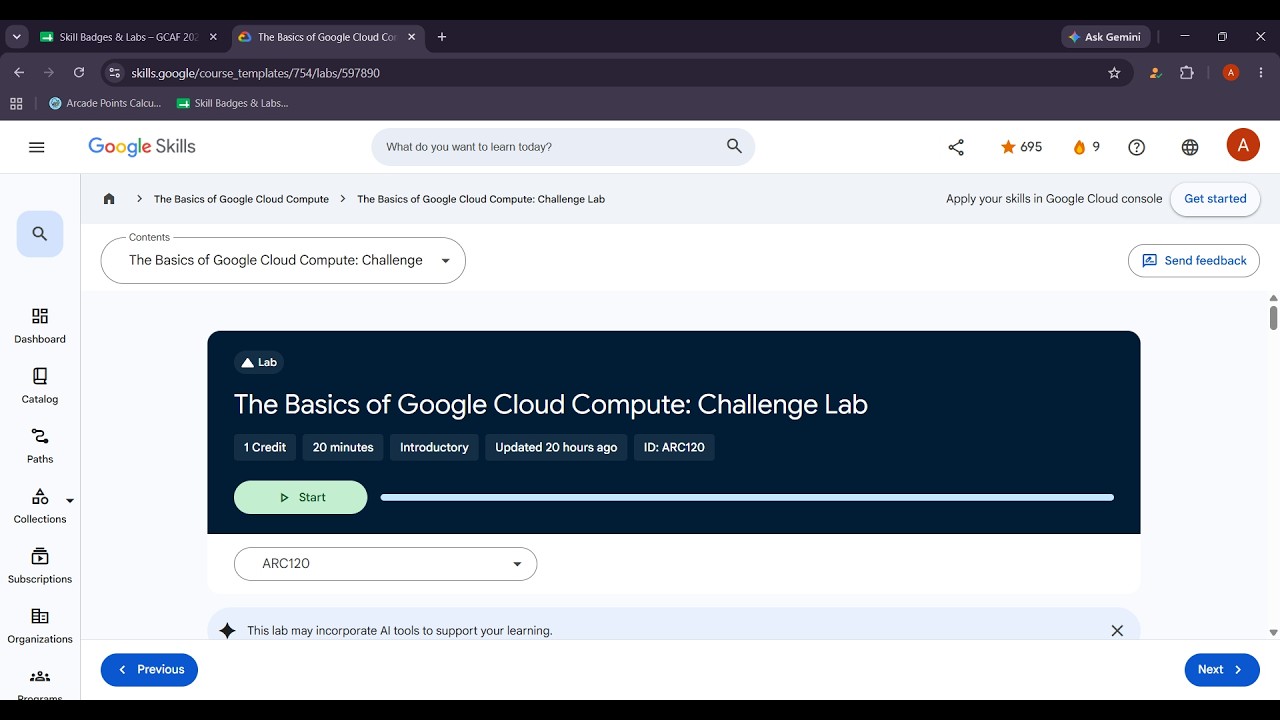This screenshot has height=720, width=1280.
Task: Open the flame streak counter 9
Action: point(1086,147)
